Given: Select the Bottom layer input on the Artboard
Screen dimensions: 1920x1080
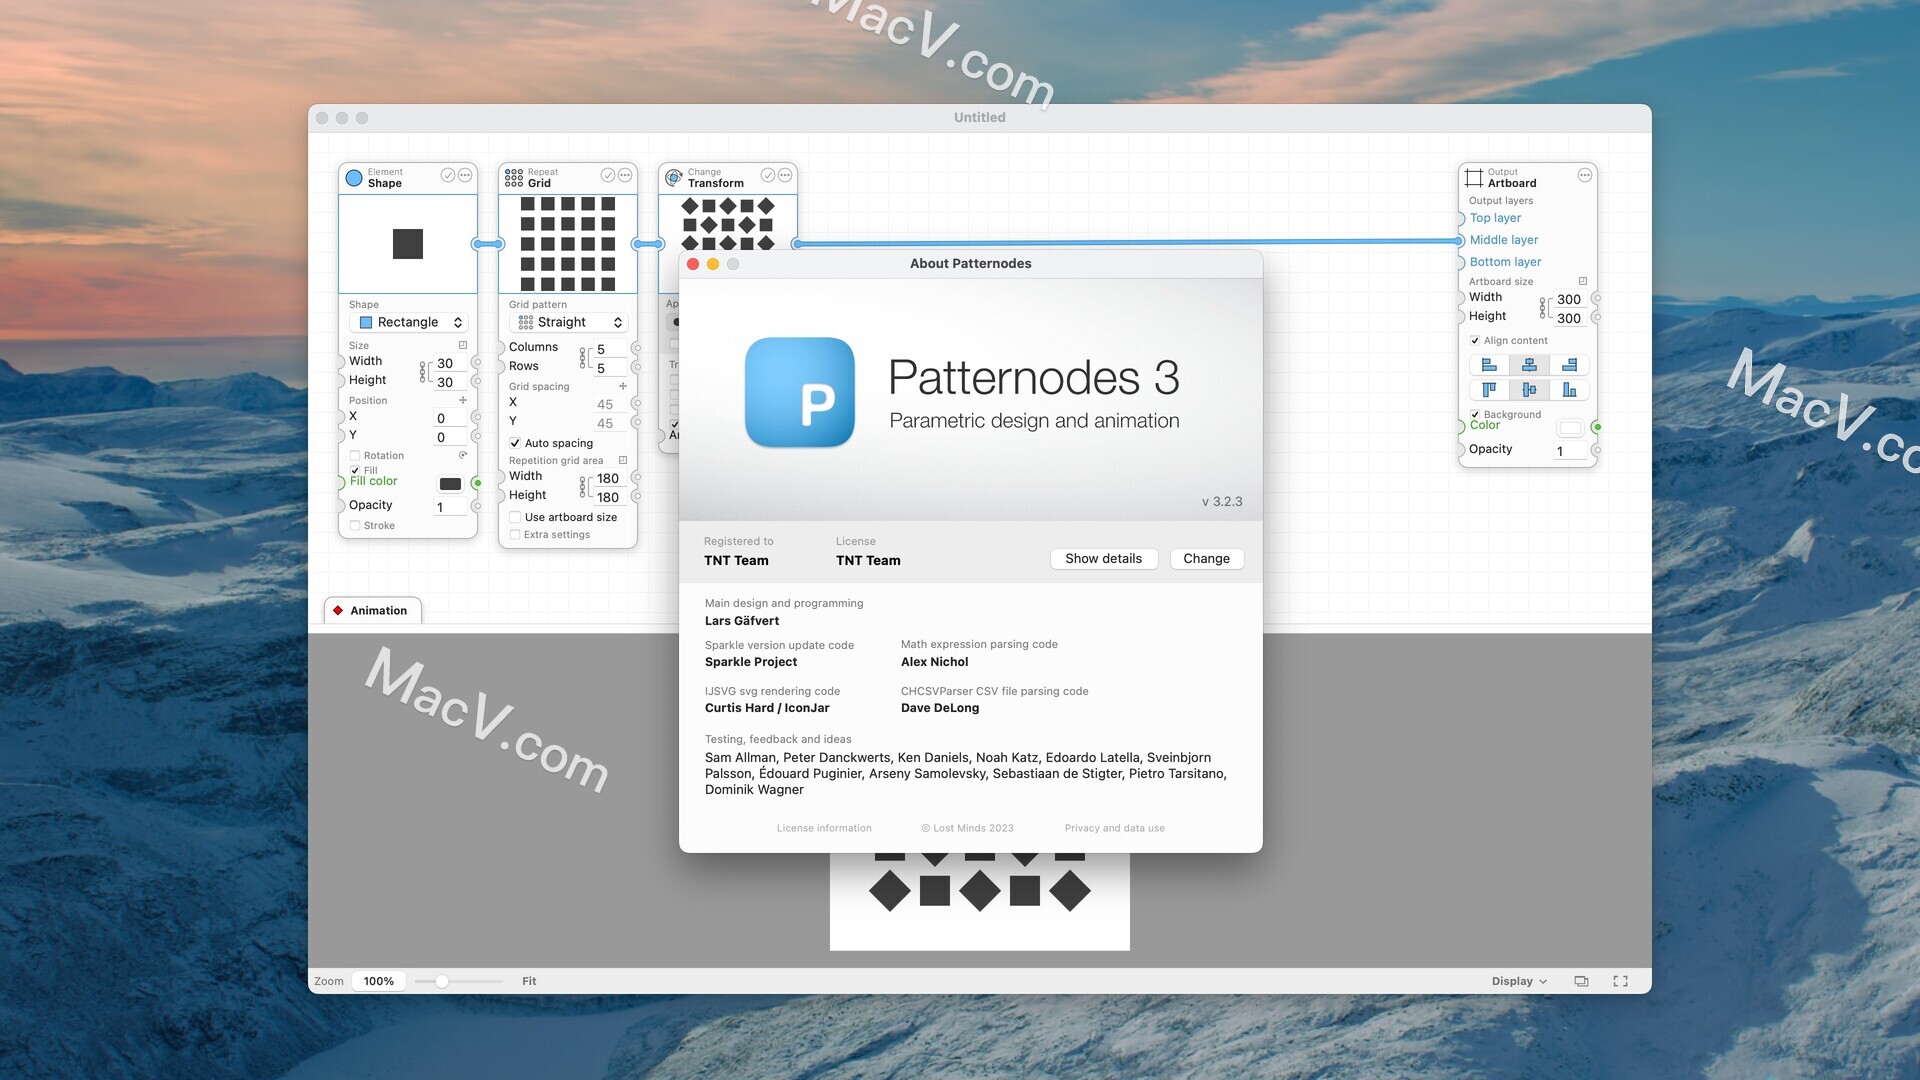Looking at the screenshot, I should [1505, 262].
